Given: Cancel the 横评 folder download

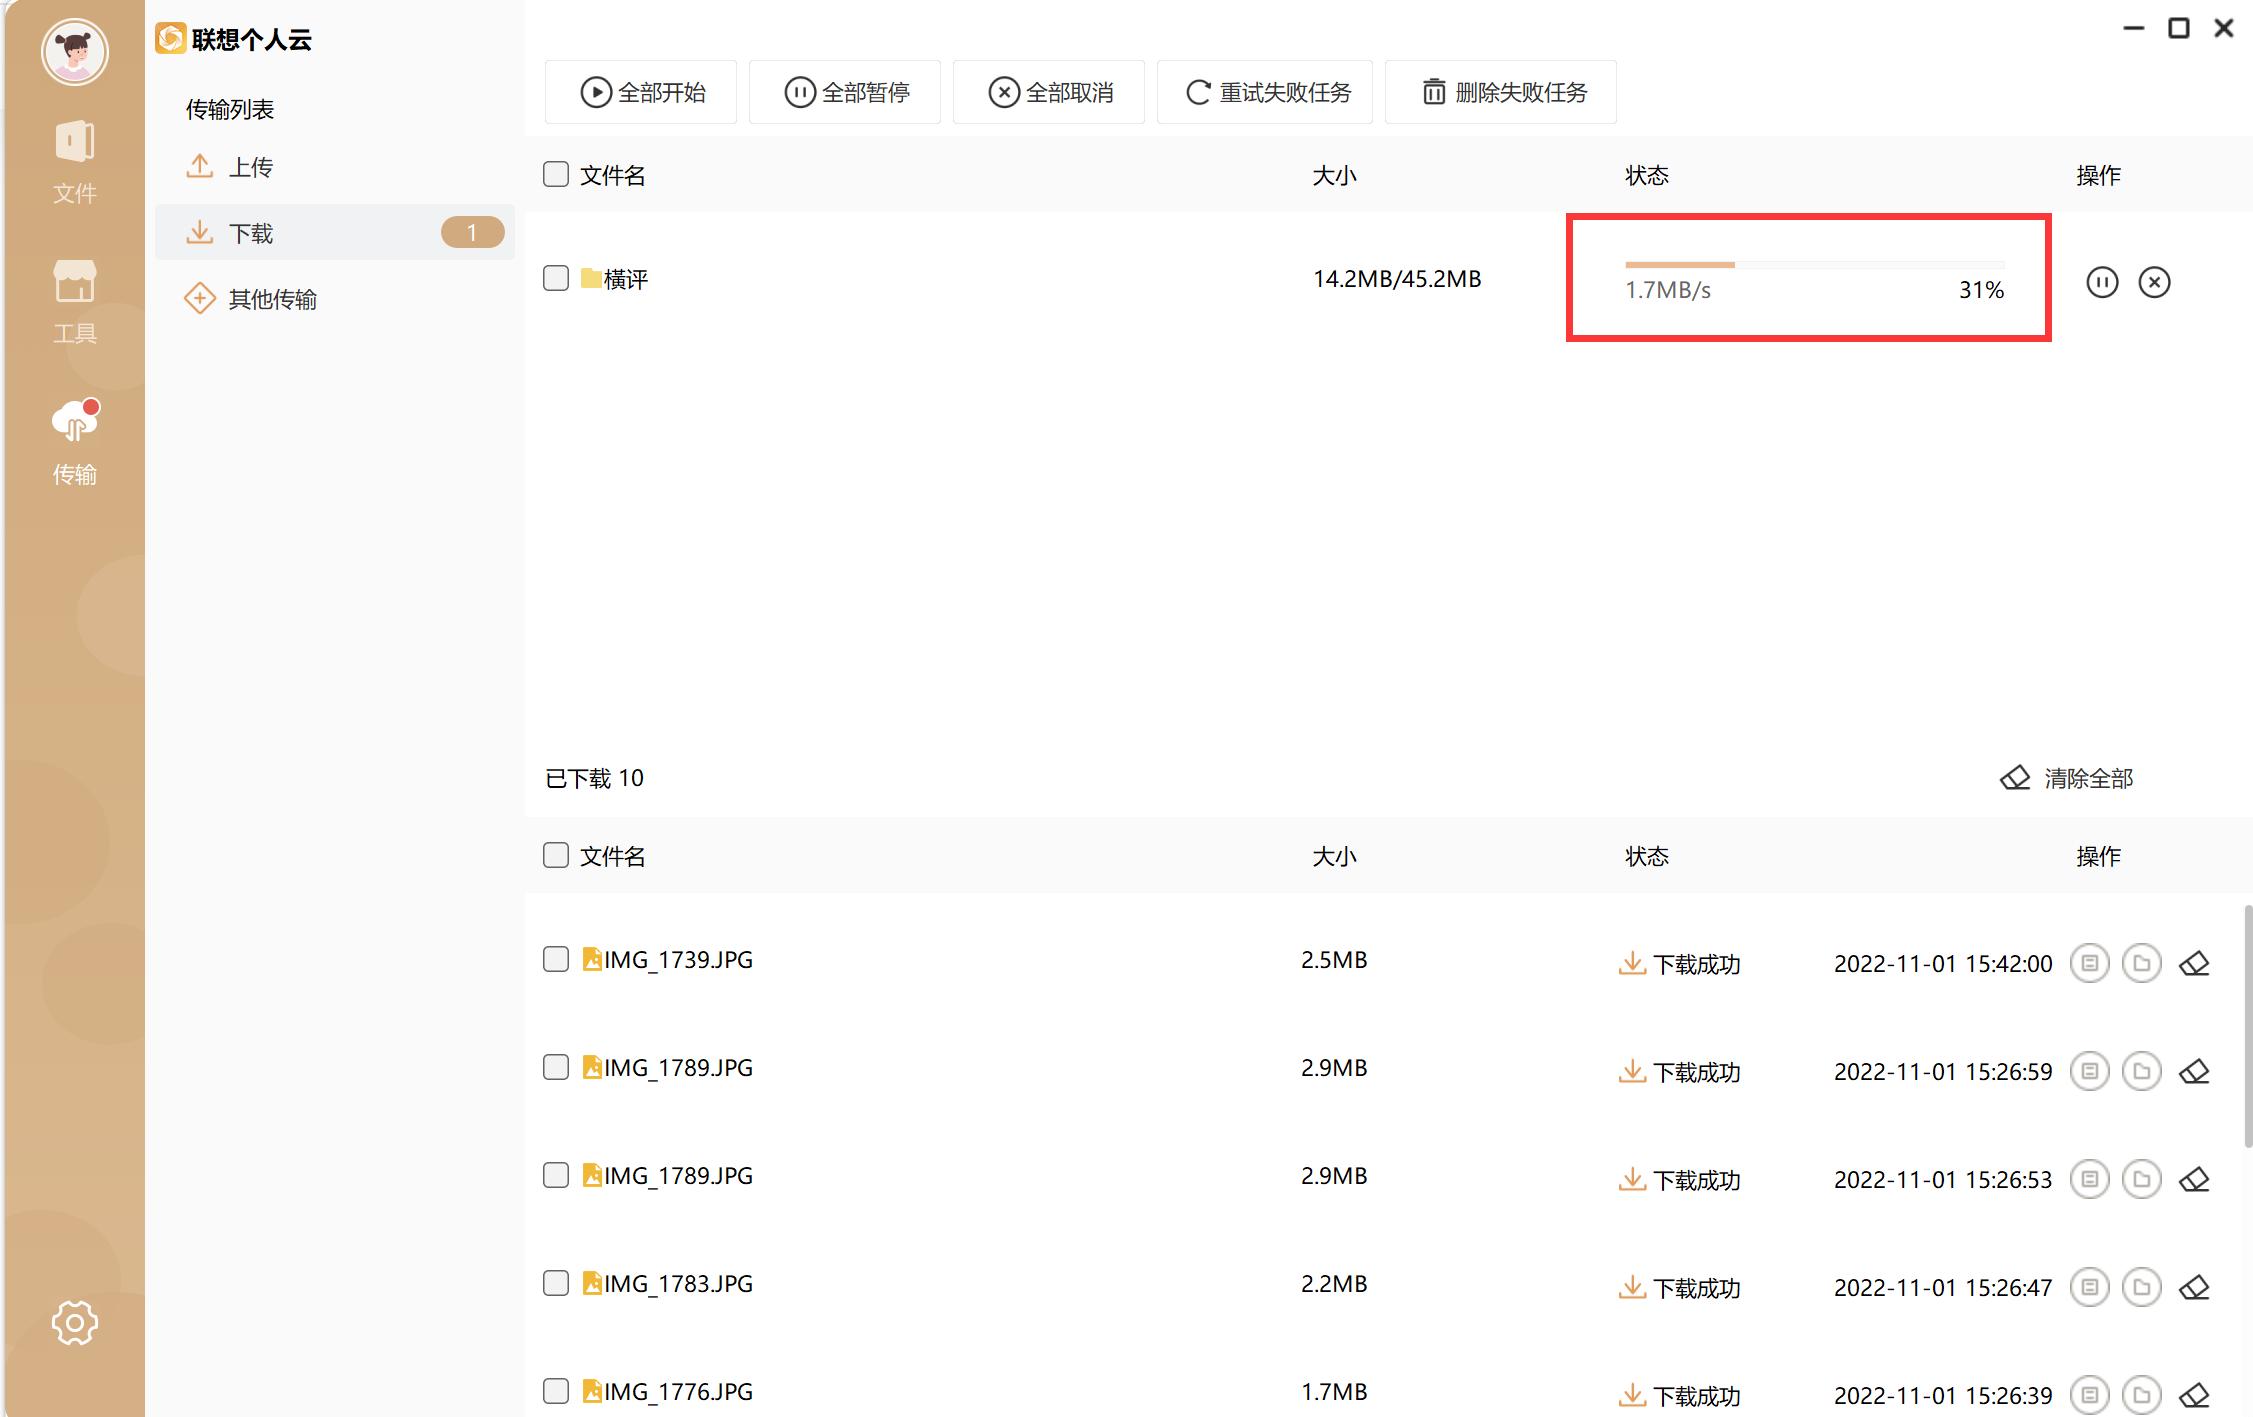Looking at the screenshot, I should (2155, 282).
